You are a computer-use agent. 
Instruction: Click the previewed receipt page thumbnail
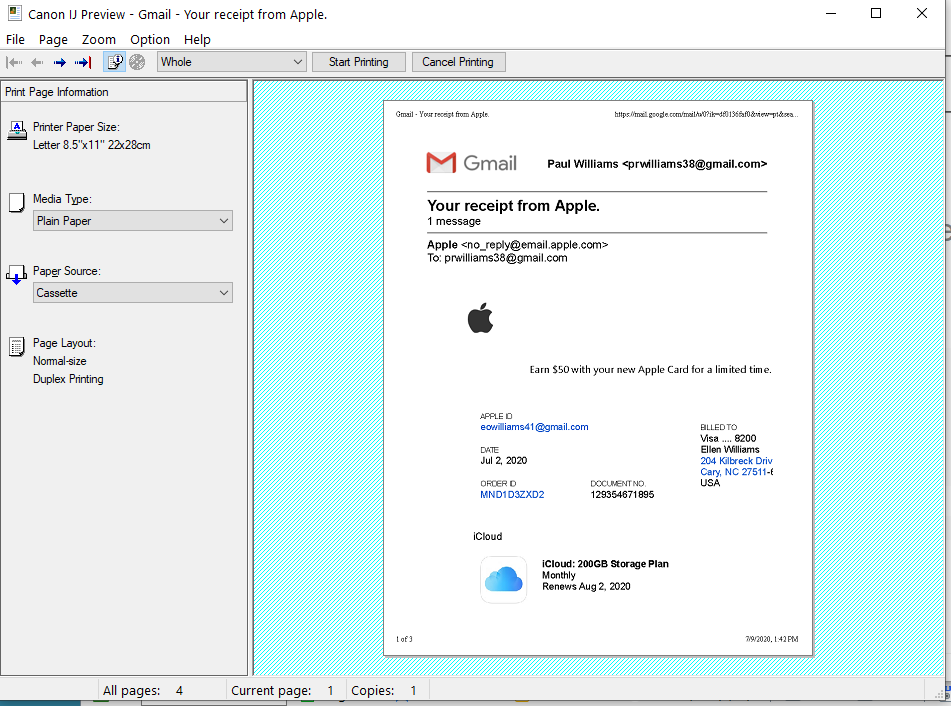[x=598, y=378]
